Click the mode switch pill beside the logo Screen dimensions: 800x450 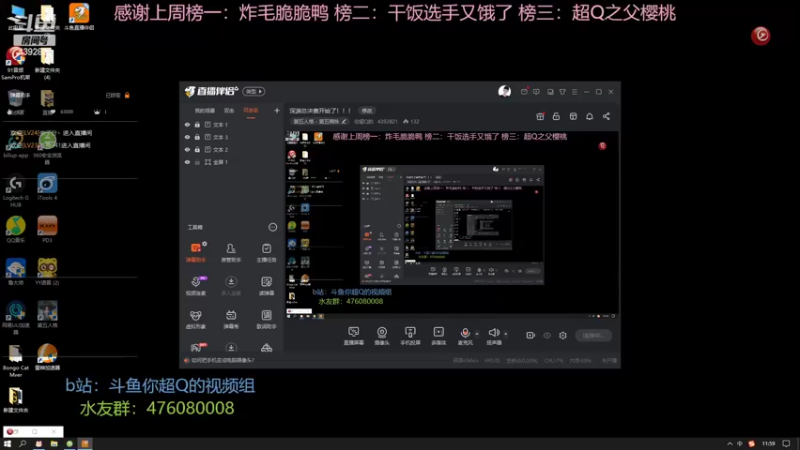click(x=254, y=91)
